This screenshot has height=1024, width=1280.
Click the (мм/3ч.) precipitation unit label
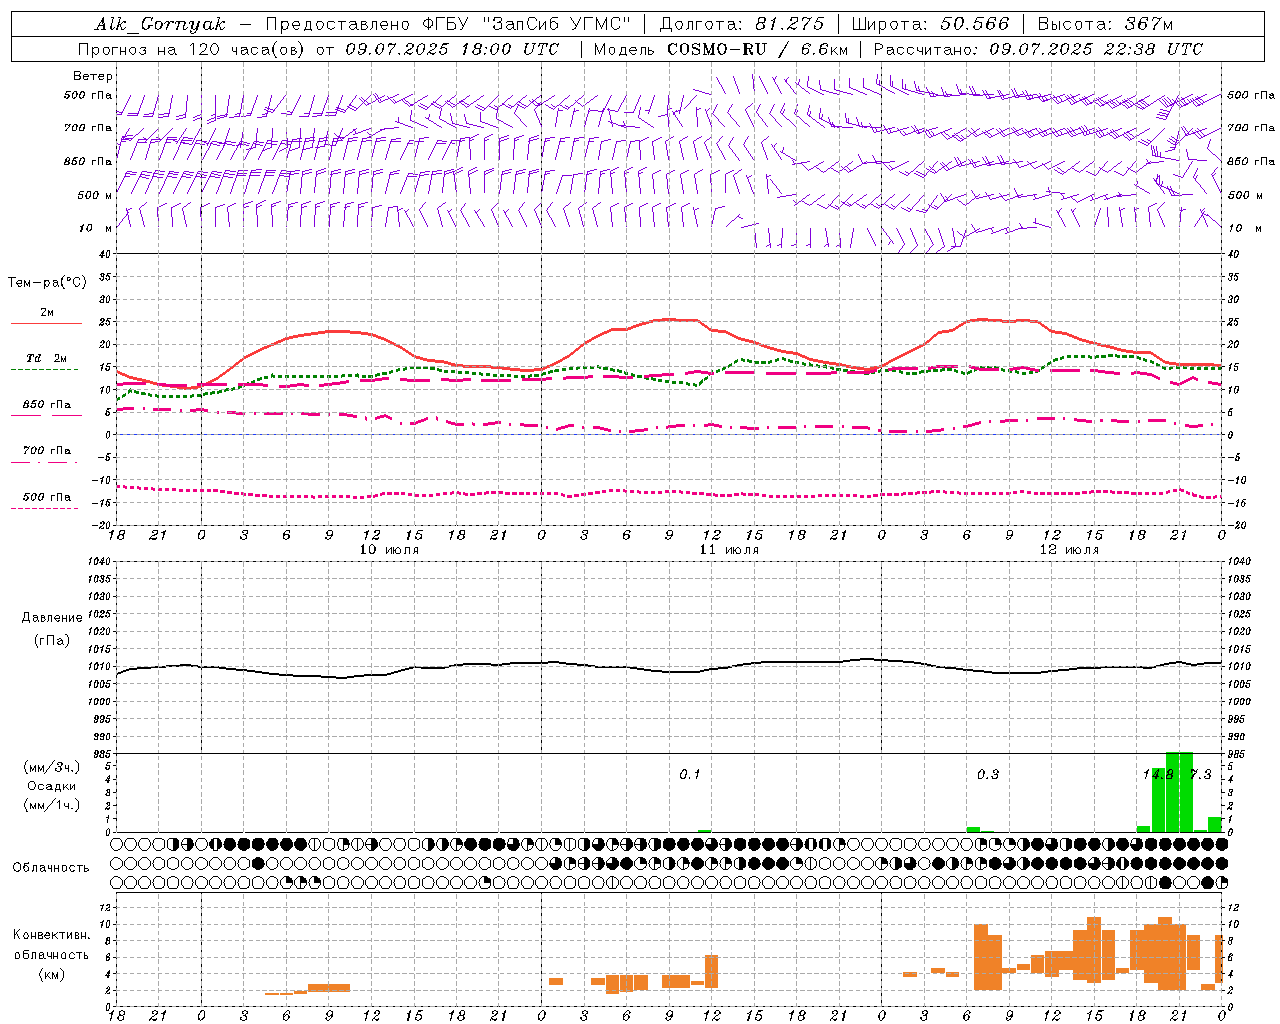coord(52,767)
